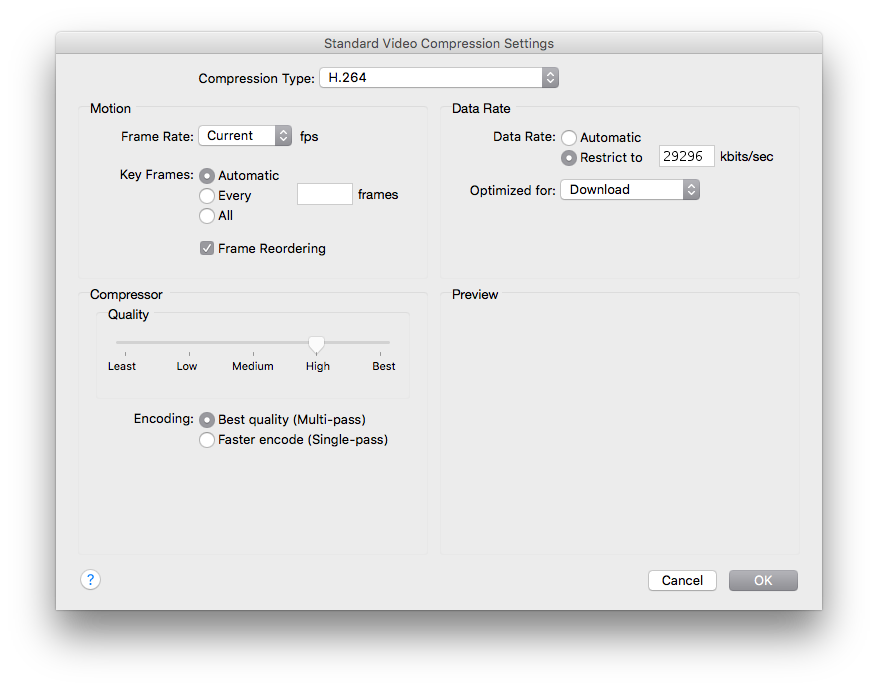Open the Compression Type dropdown
The image size is (878, 690).
[439, 77]
